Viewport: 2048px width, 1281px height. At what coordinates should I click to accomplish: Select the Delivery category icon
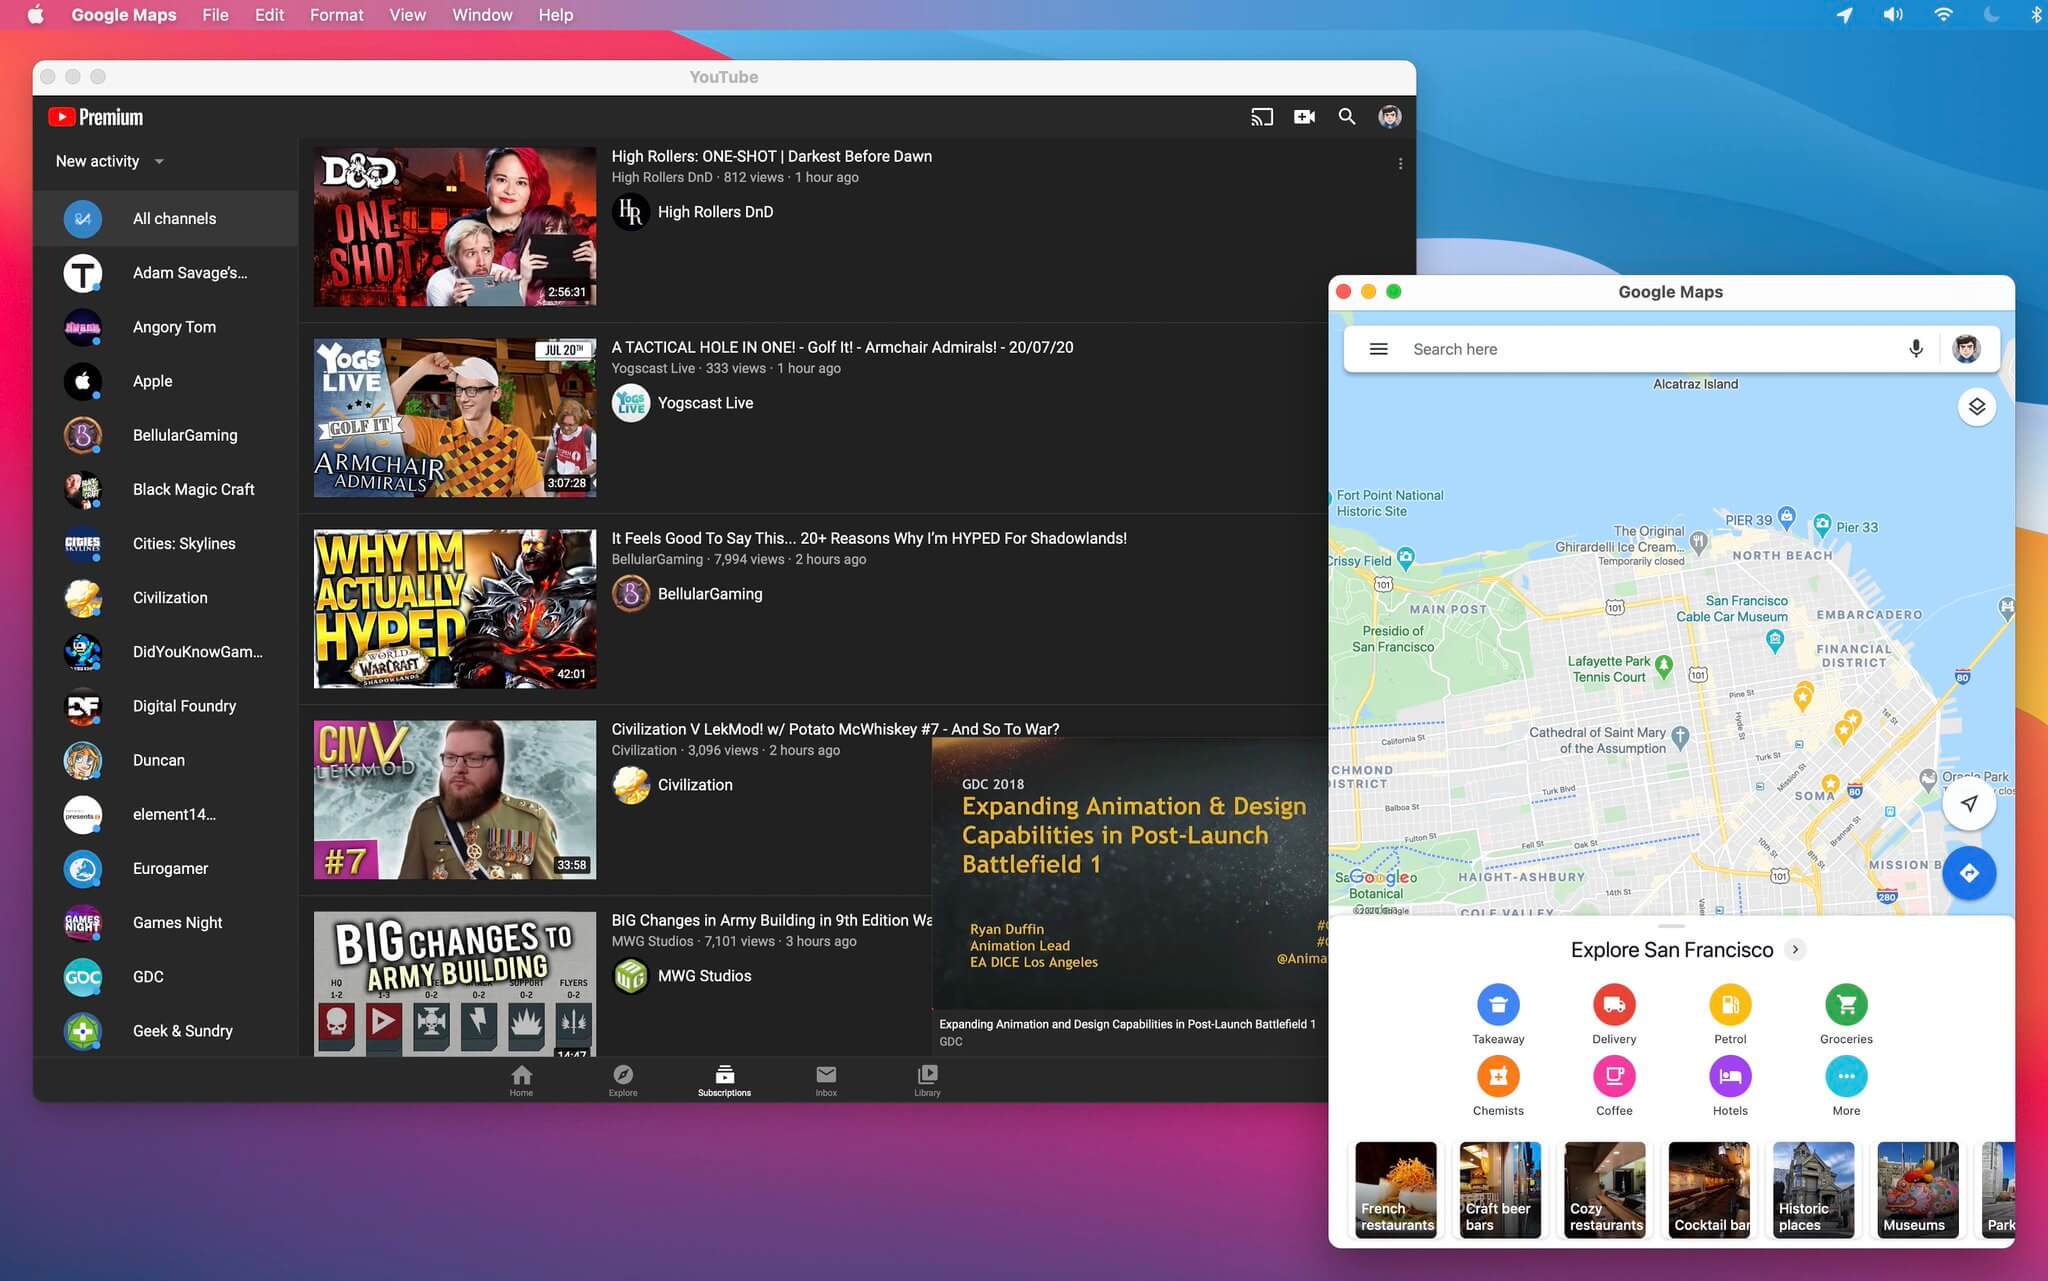click(x=1614, y=1005)
